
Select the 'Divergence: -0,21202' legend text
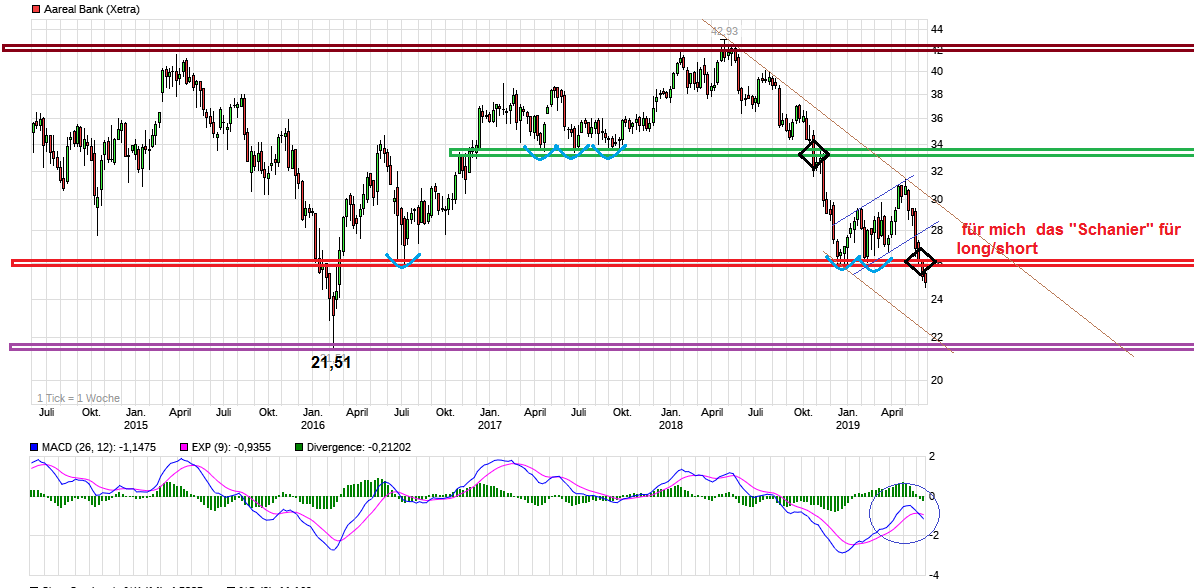click(x=359, y=448)
